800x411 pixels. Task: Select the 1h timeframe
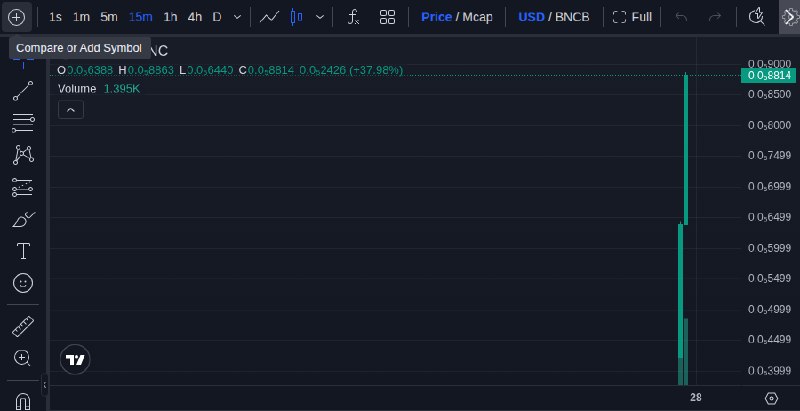click(x=170, y=17)
